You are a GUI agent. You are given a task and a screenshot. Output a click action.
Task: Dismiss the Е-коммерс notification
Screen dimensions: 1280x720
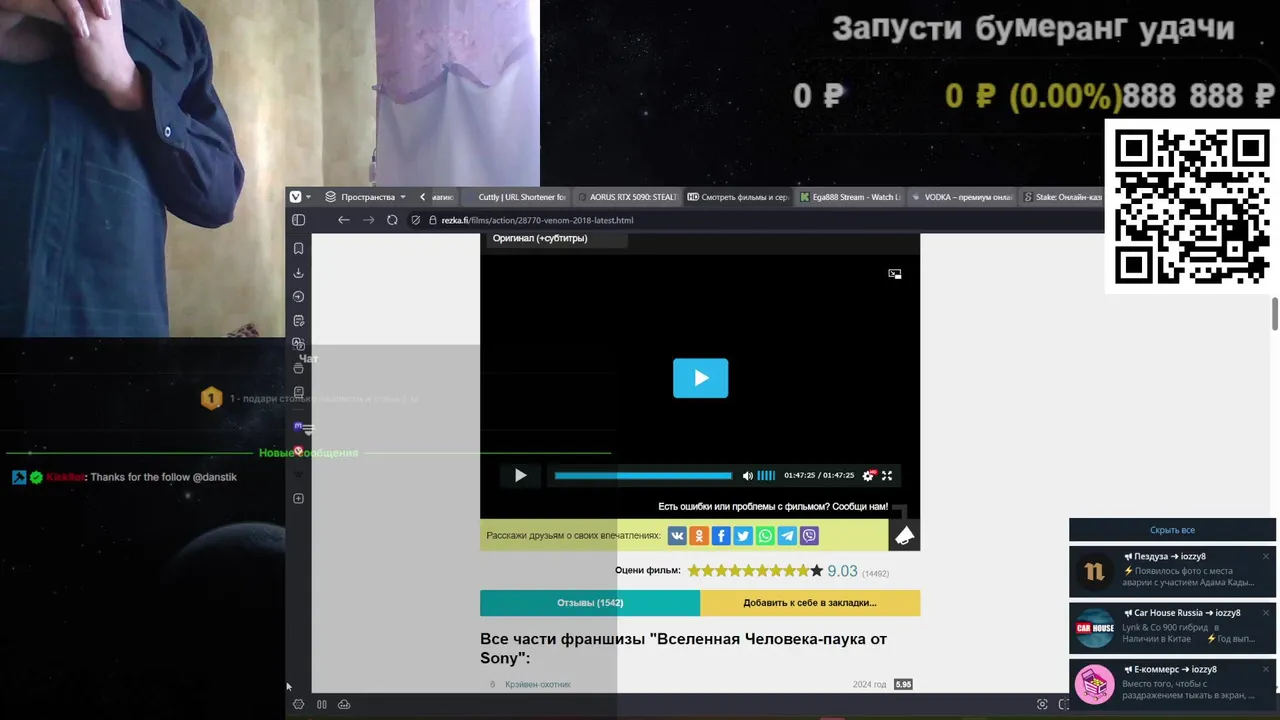(x=1265, y=668)
